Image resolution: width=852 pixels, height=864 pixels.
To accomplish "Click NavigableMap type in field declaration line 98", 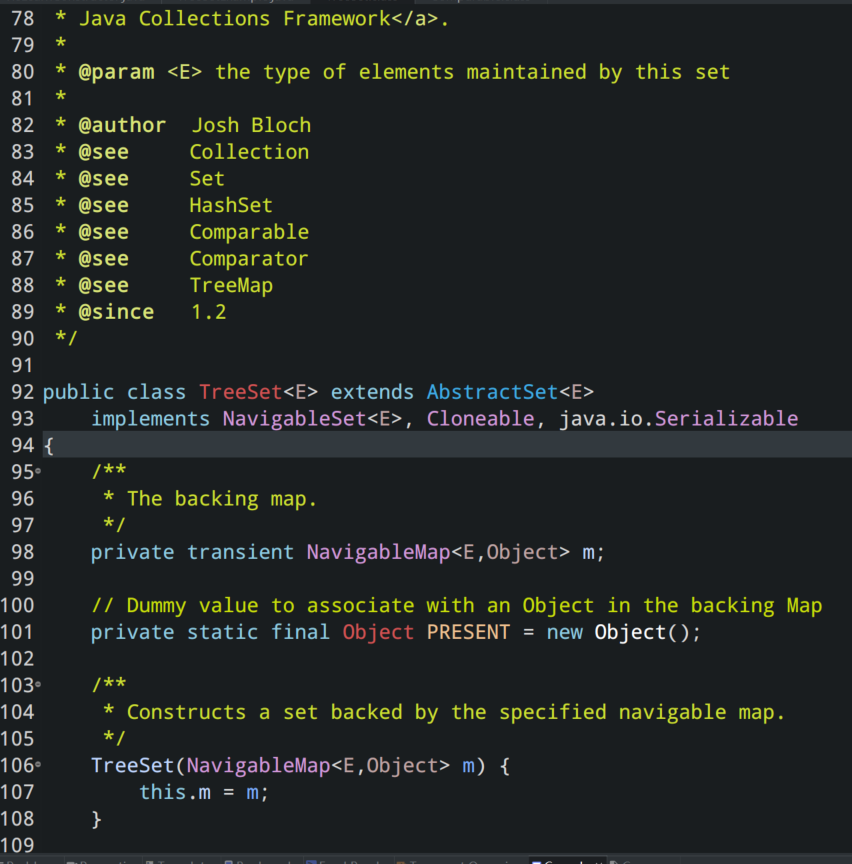I will pyautogui.click(x=378, y=552).
